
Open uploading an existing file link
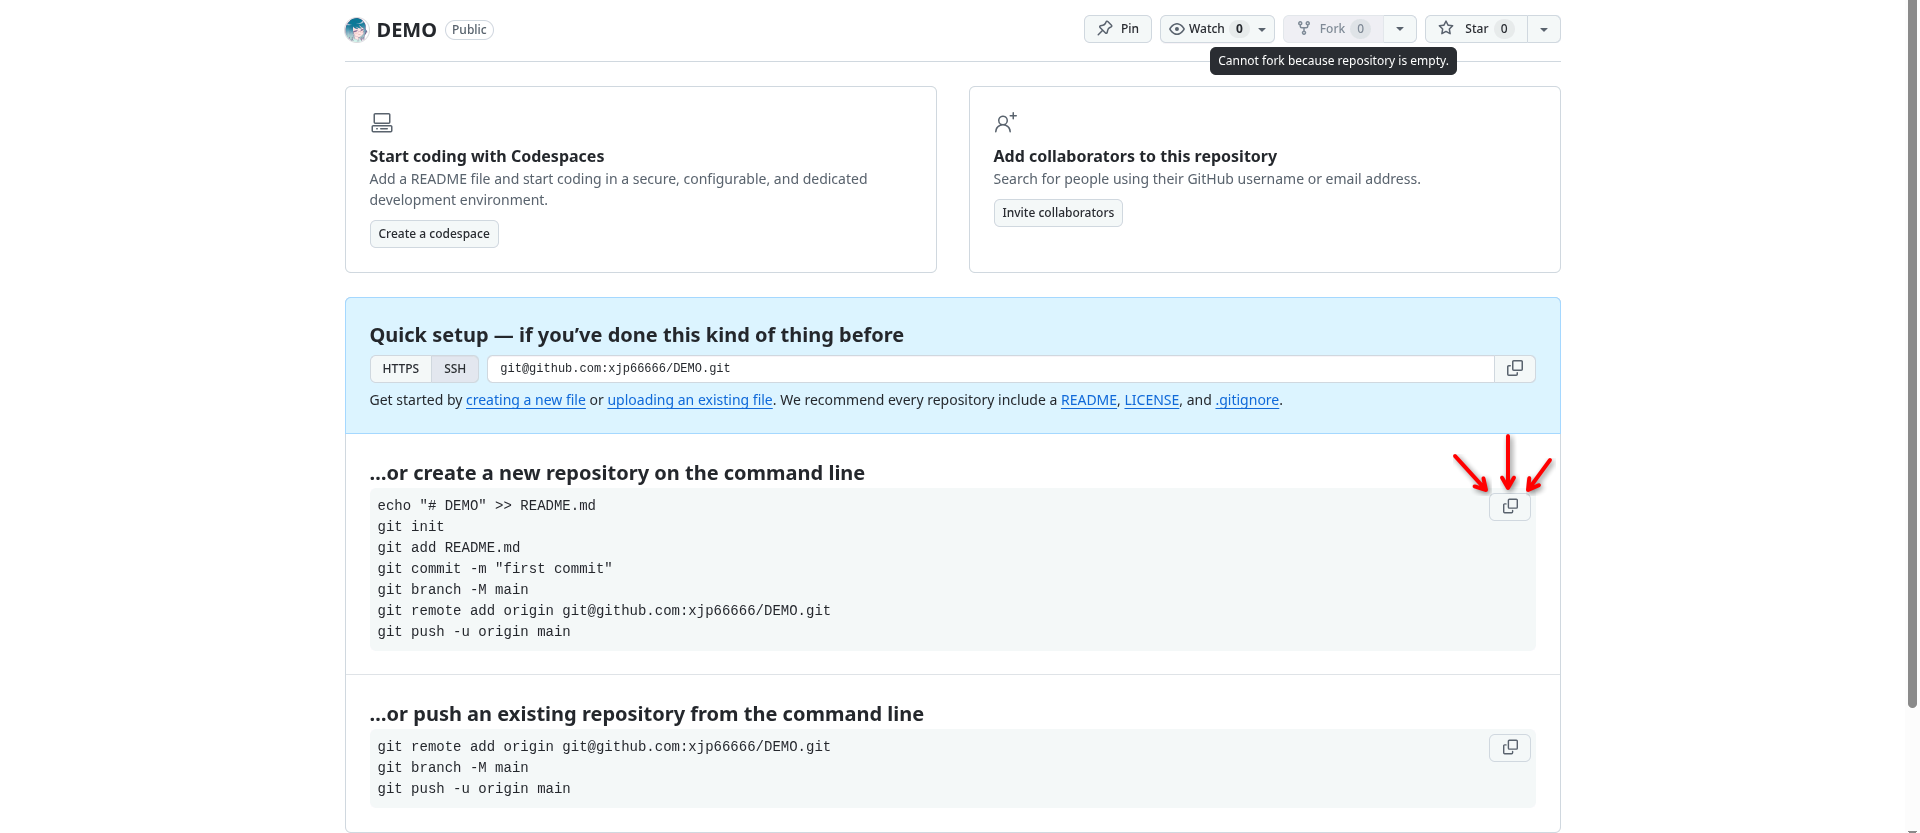tap(690, 400)
